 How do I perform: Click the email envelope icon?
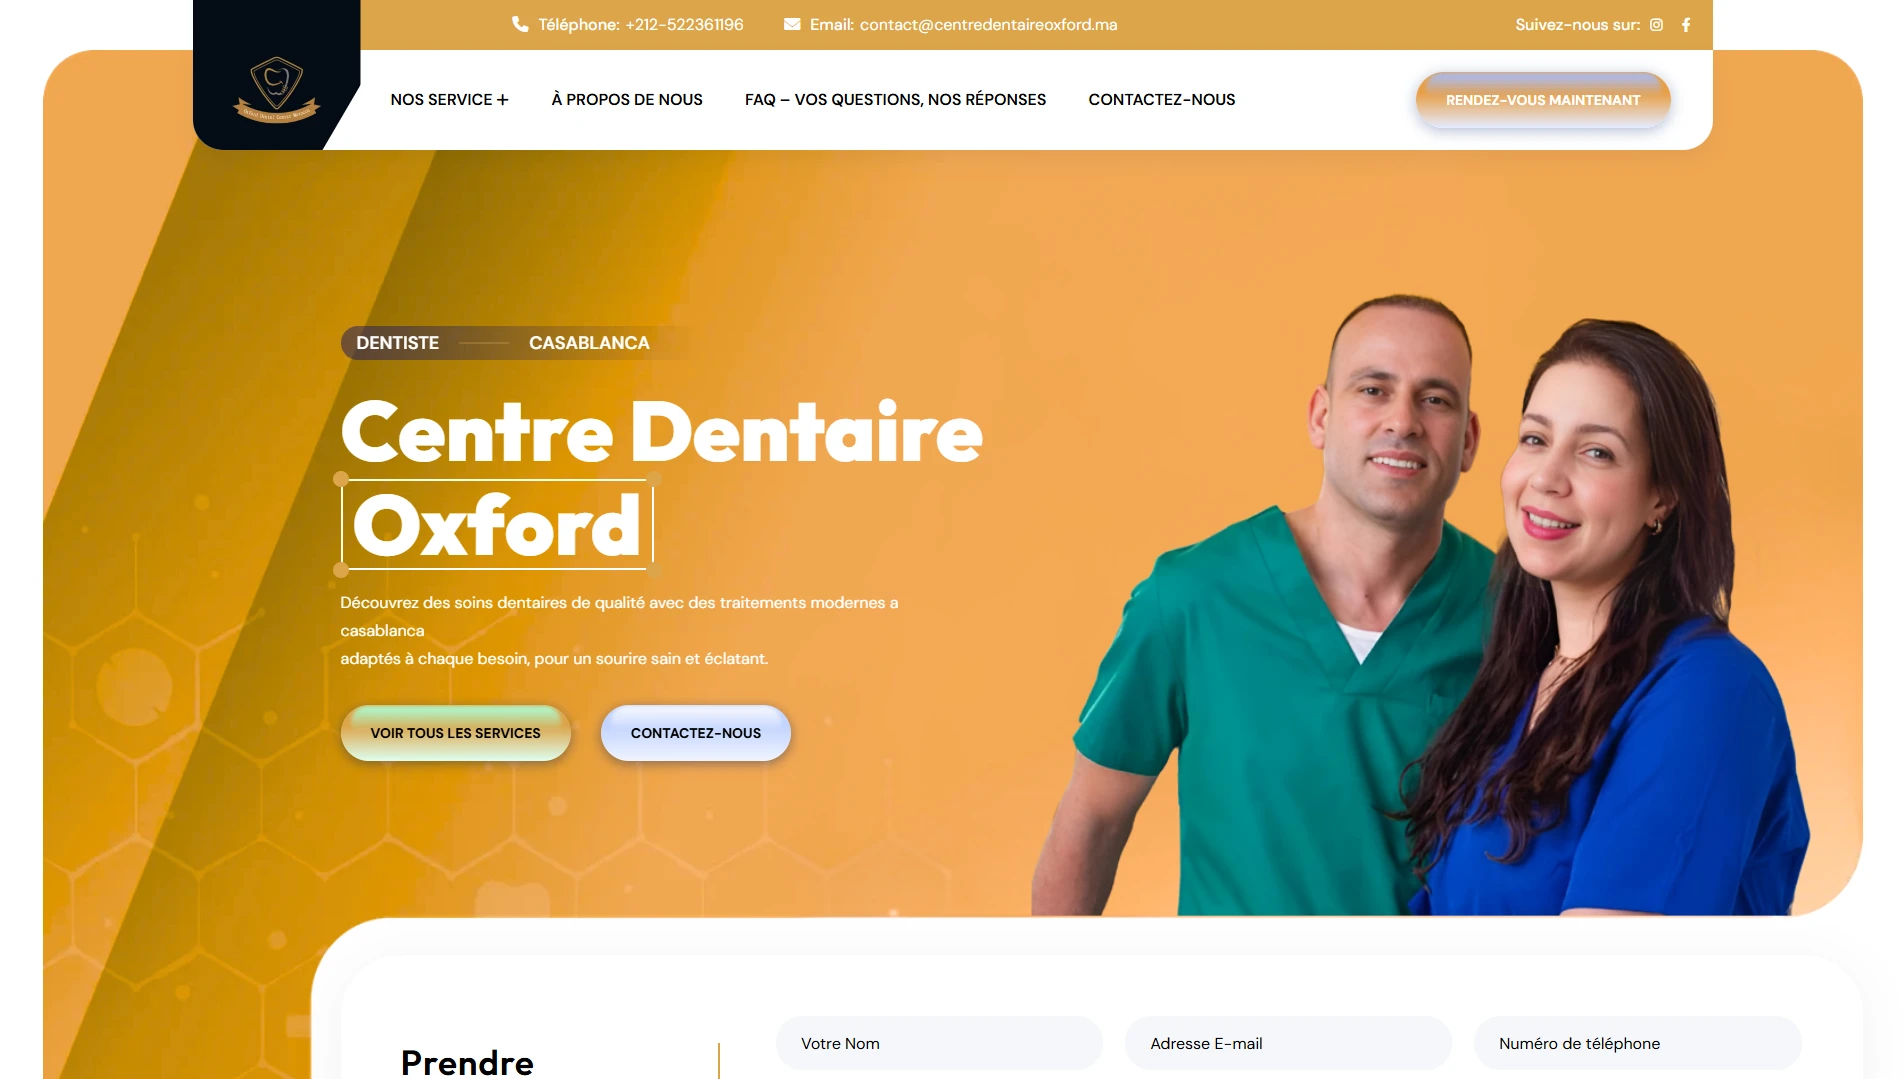(792, 24)
